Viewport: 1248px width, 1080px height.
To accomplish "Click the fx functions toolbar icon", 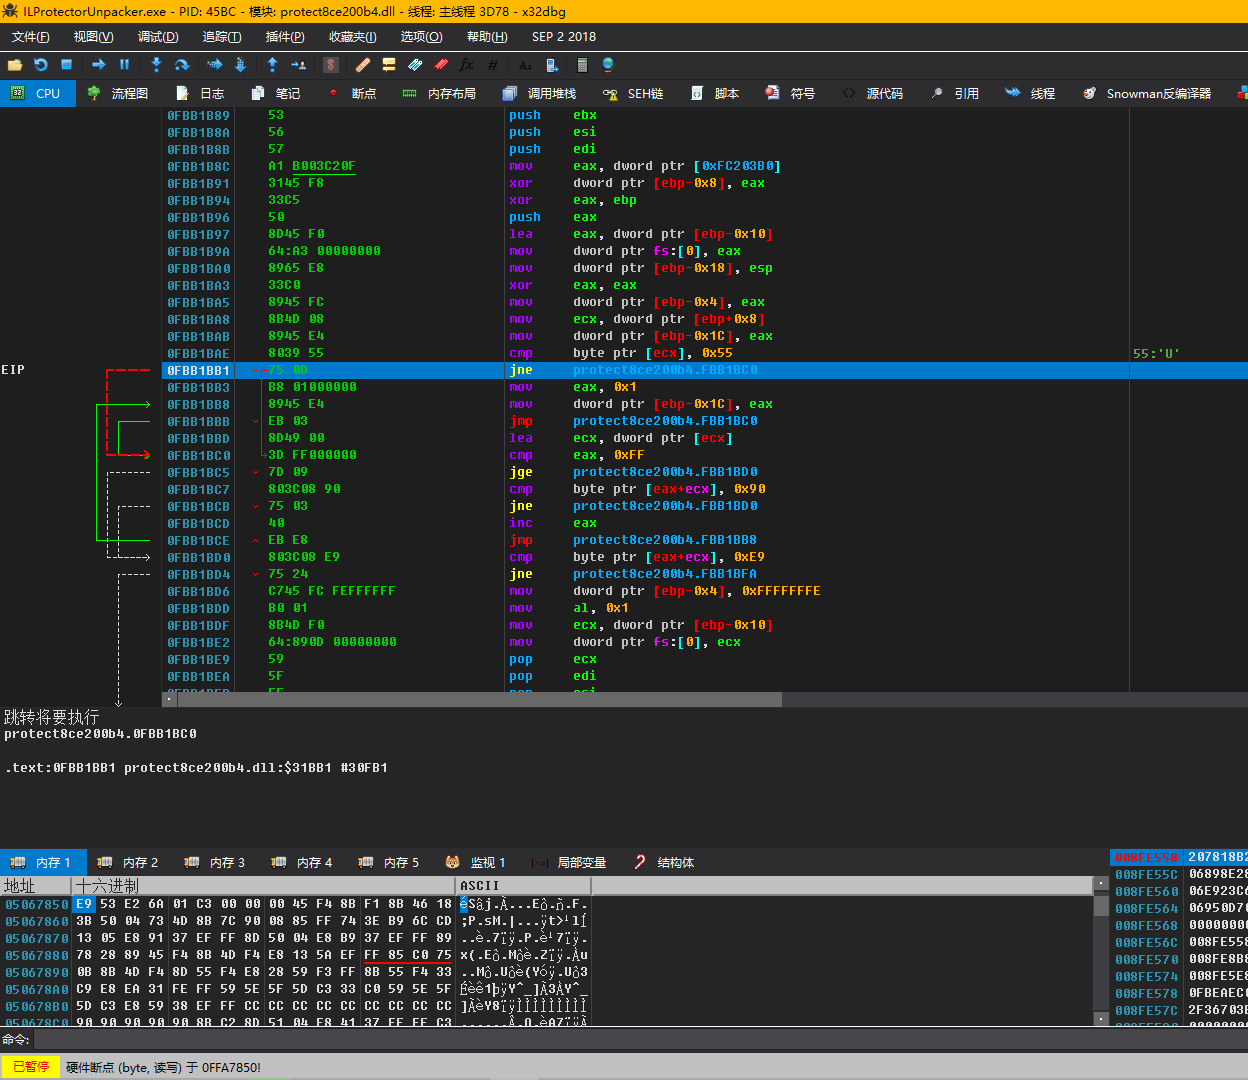I will click(466, 65).
